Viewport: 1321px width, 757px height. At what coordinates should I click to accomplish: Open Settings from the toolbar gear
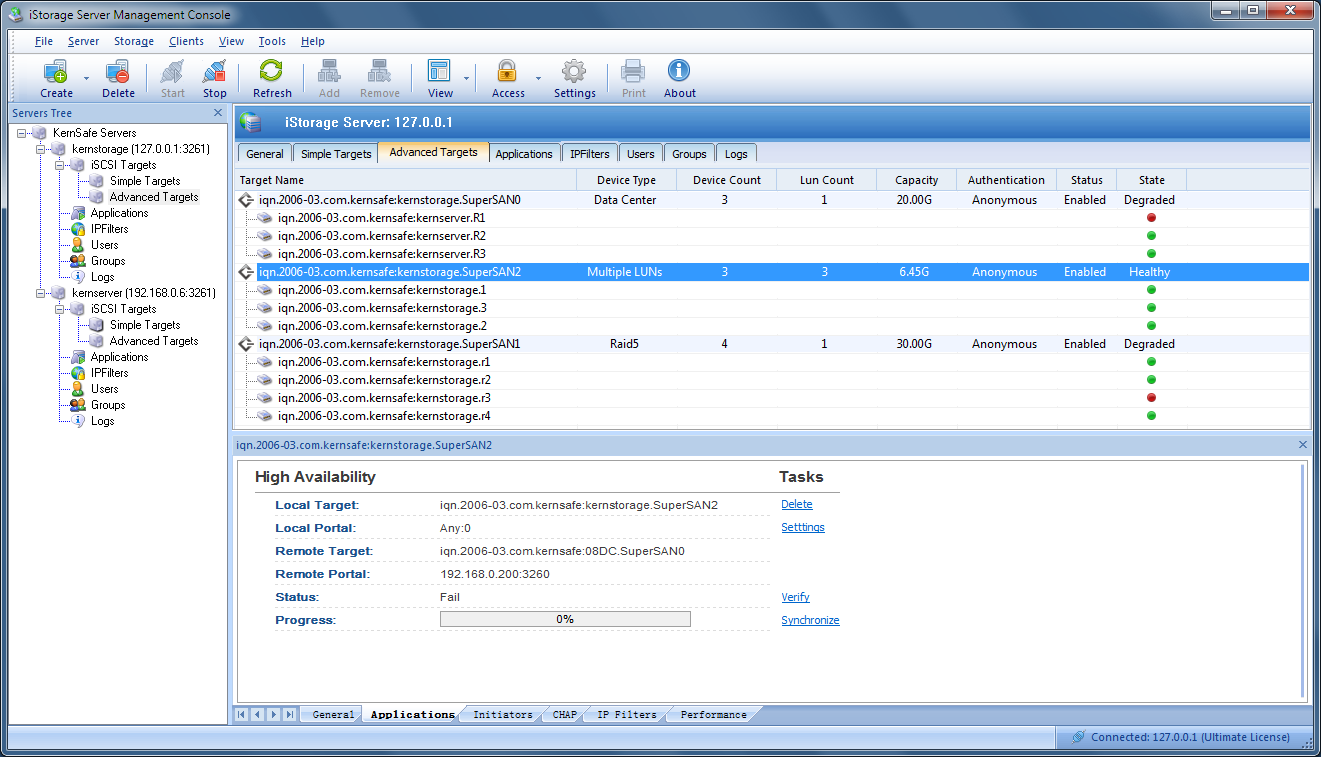[x=574, y=72]
